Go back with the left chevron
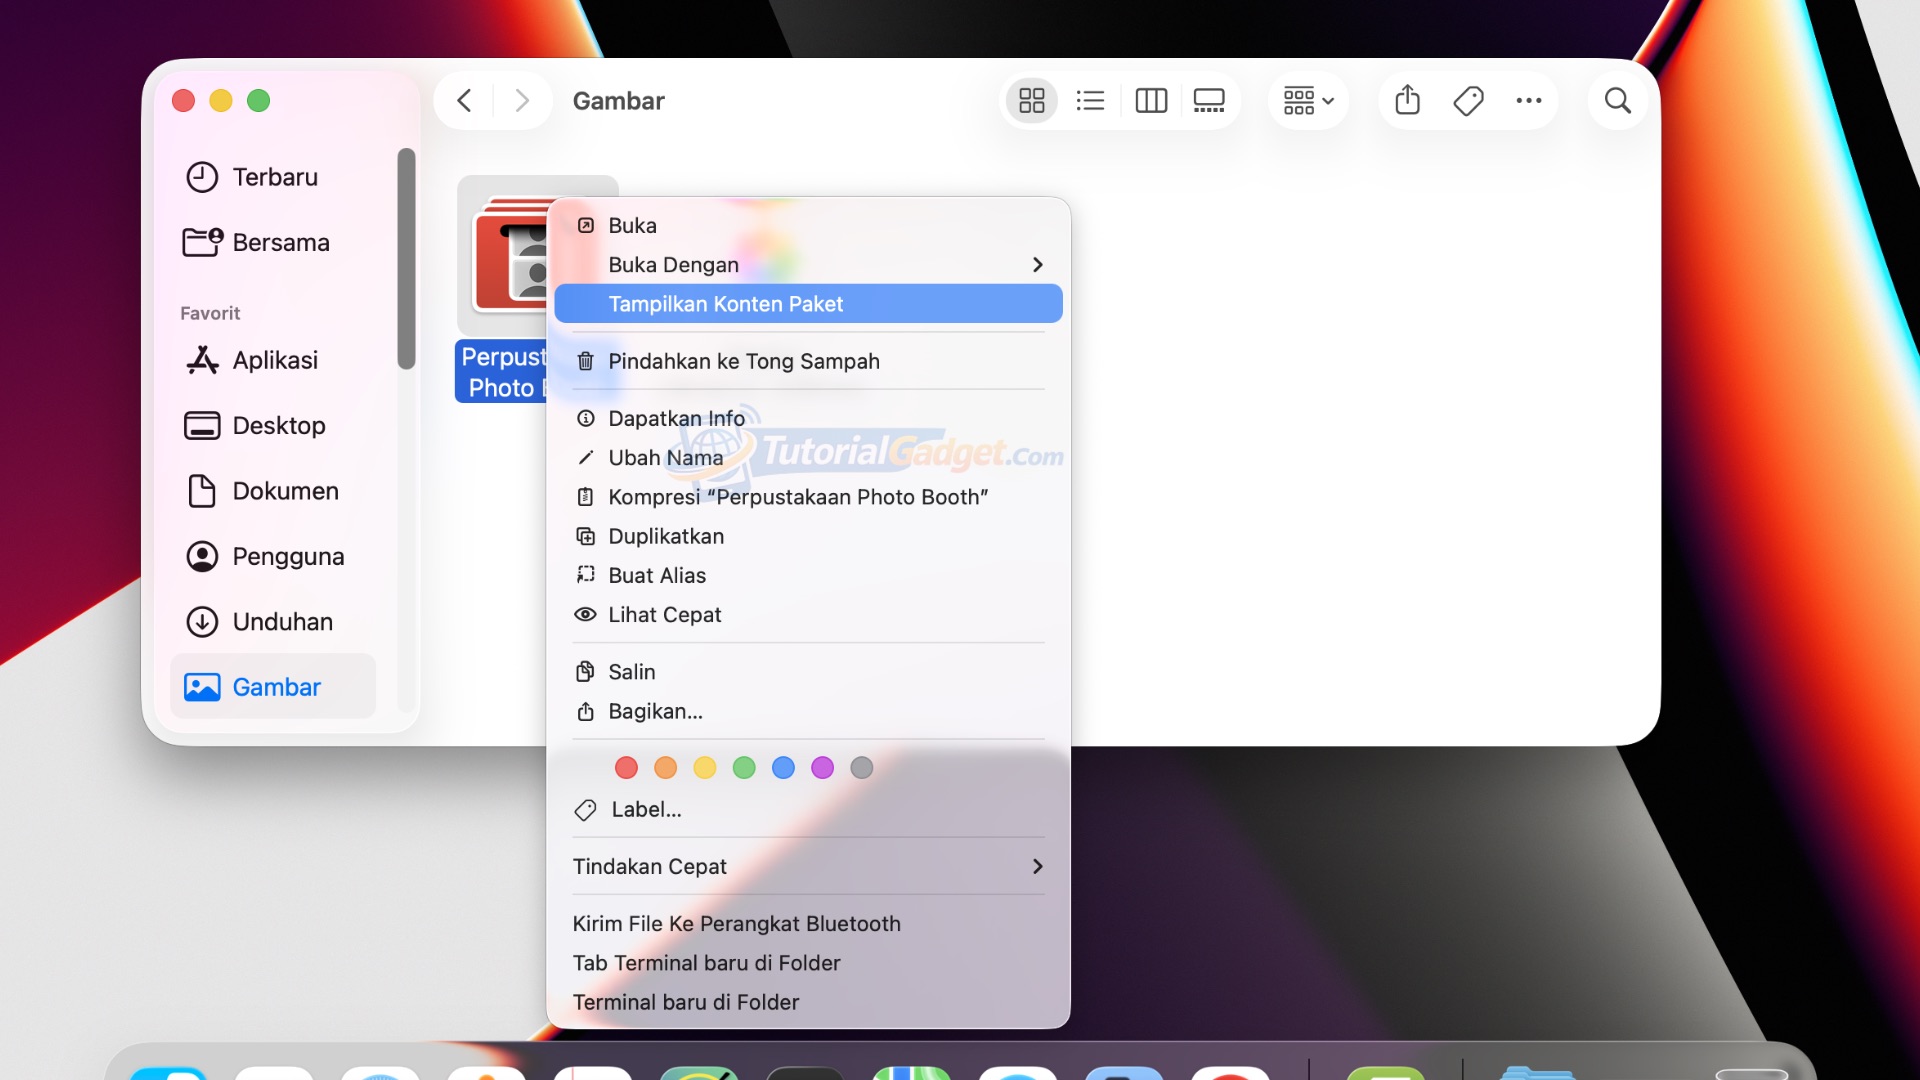 (x=464, y=101)
